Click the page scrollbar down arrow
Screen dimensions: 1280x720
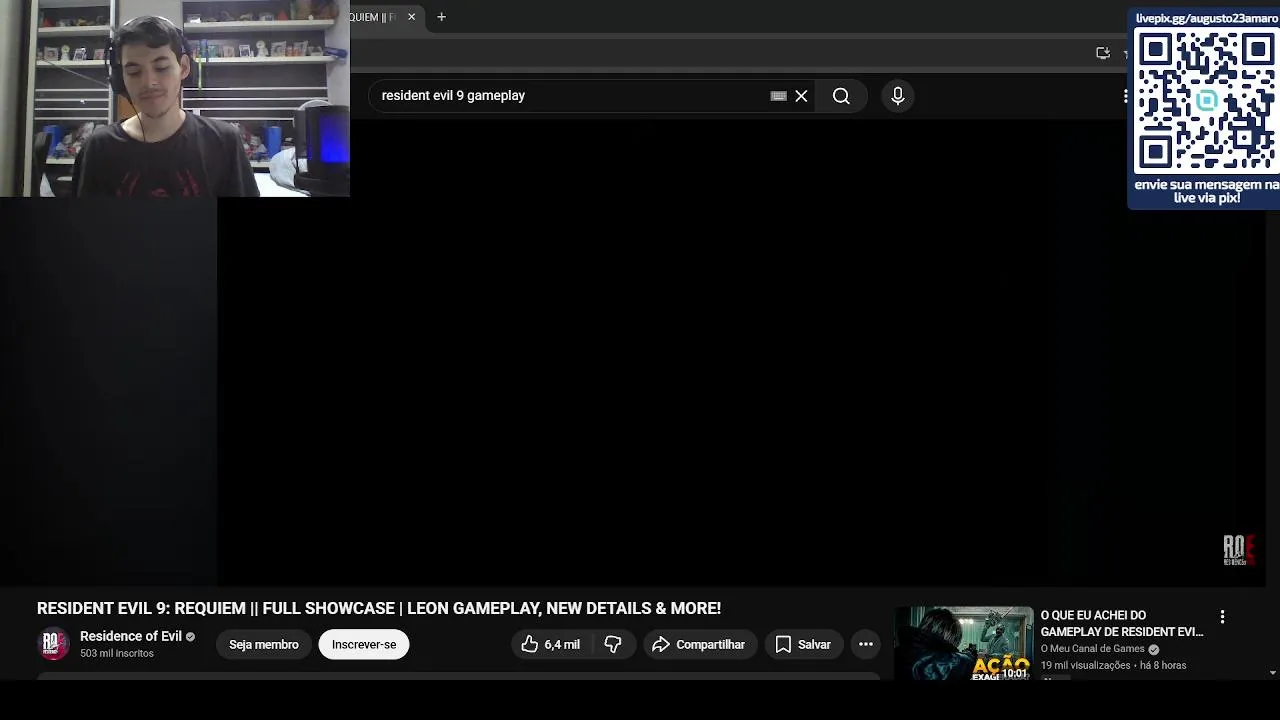click(x=1272, y=673)
